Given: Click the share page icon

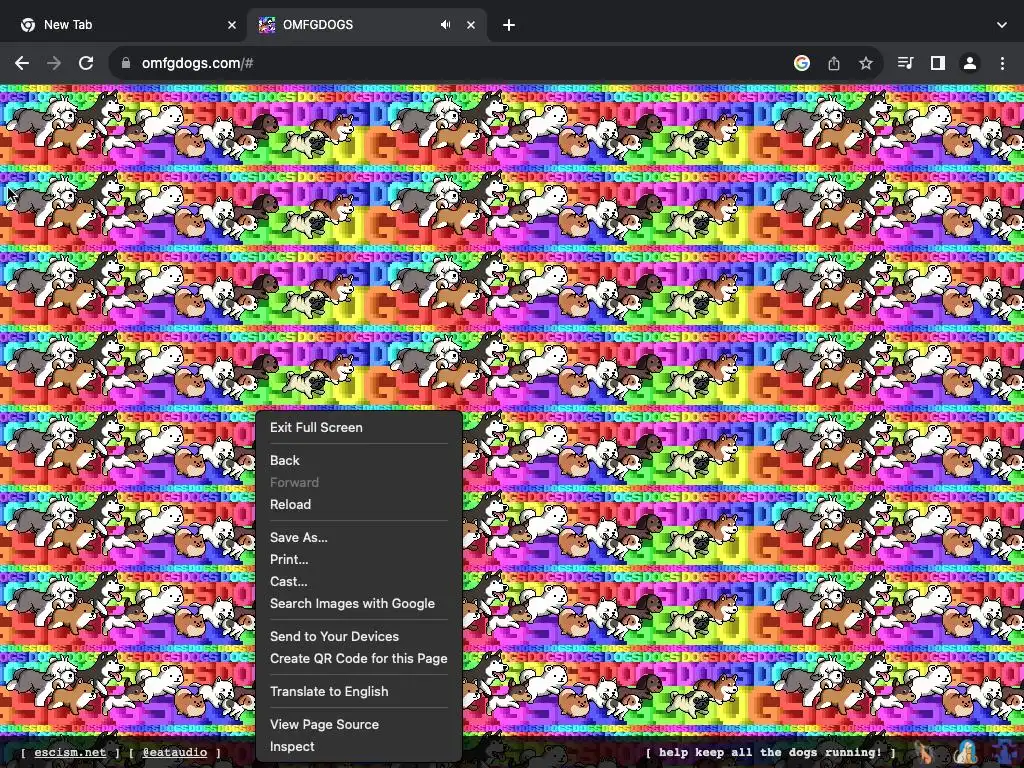Looking at the screenshot, I should [834, 63].
